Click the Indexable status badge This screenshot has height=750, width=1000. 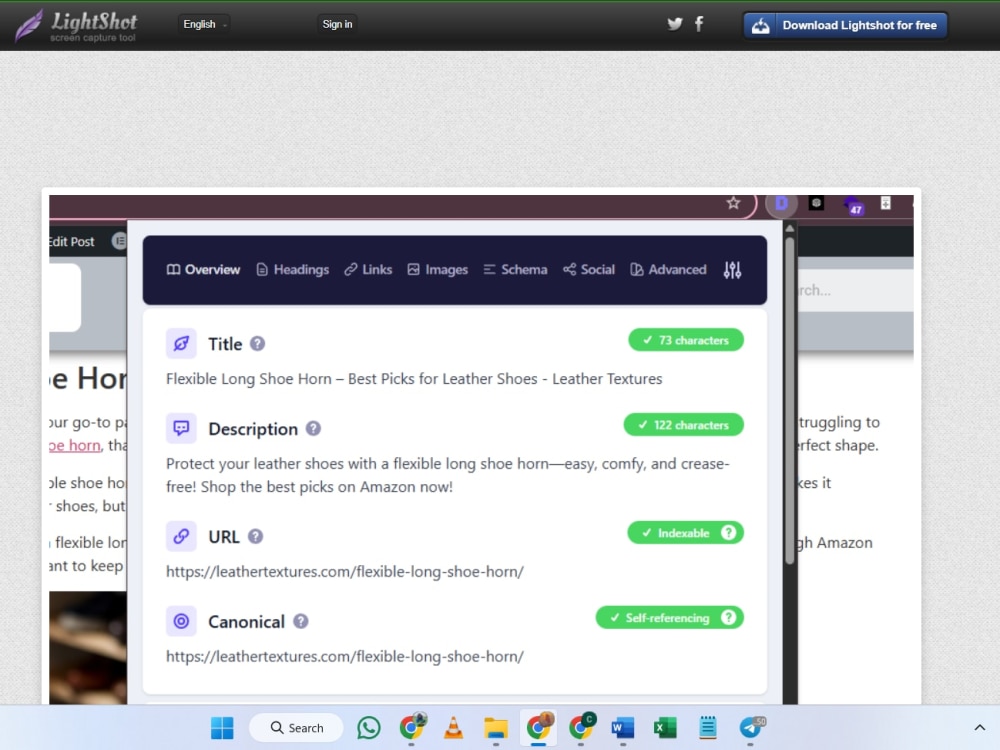click(686, 533)
